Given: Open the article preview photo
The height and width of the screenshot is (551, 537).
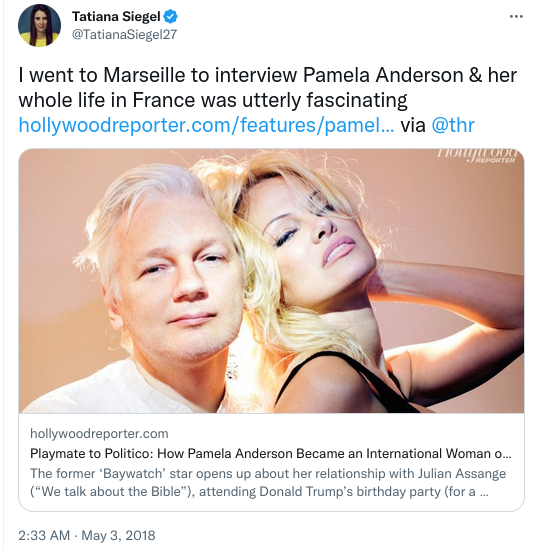Looking at the screenshot, I should (271, 281).
